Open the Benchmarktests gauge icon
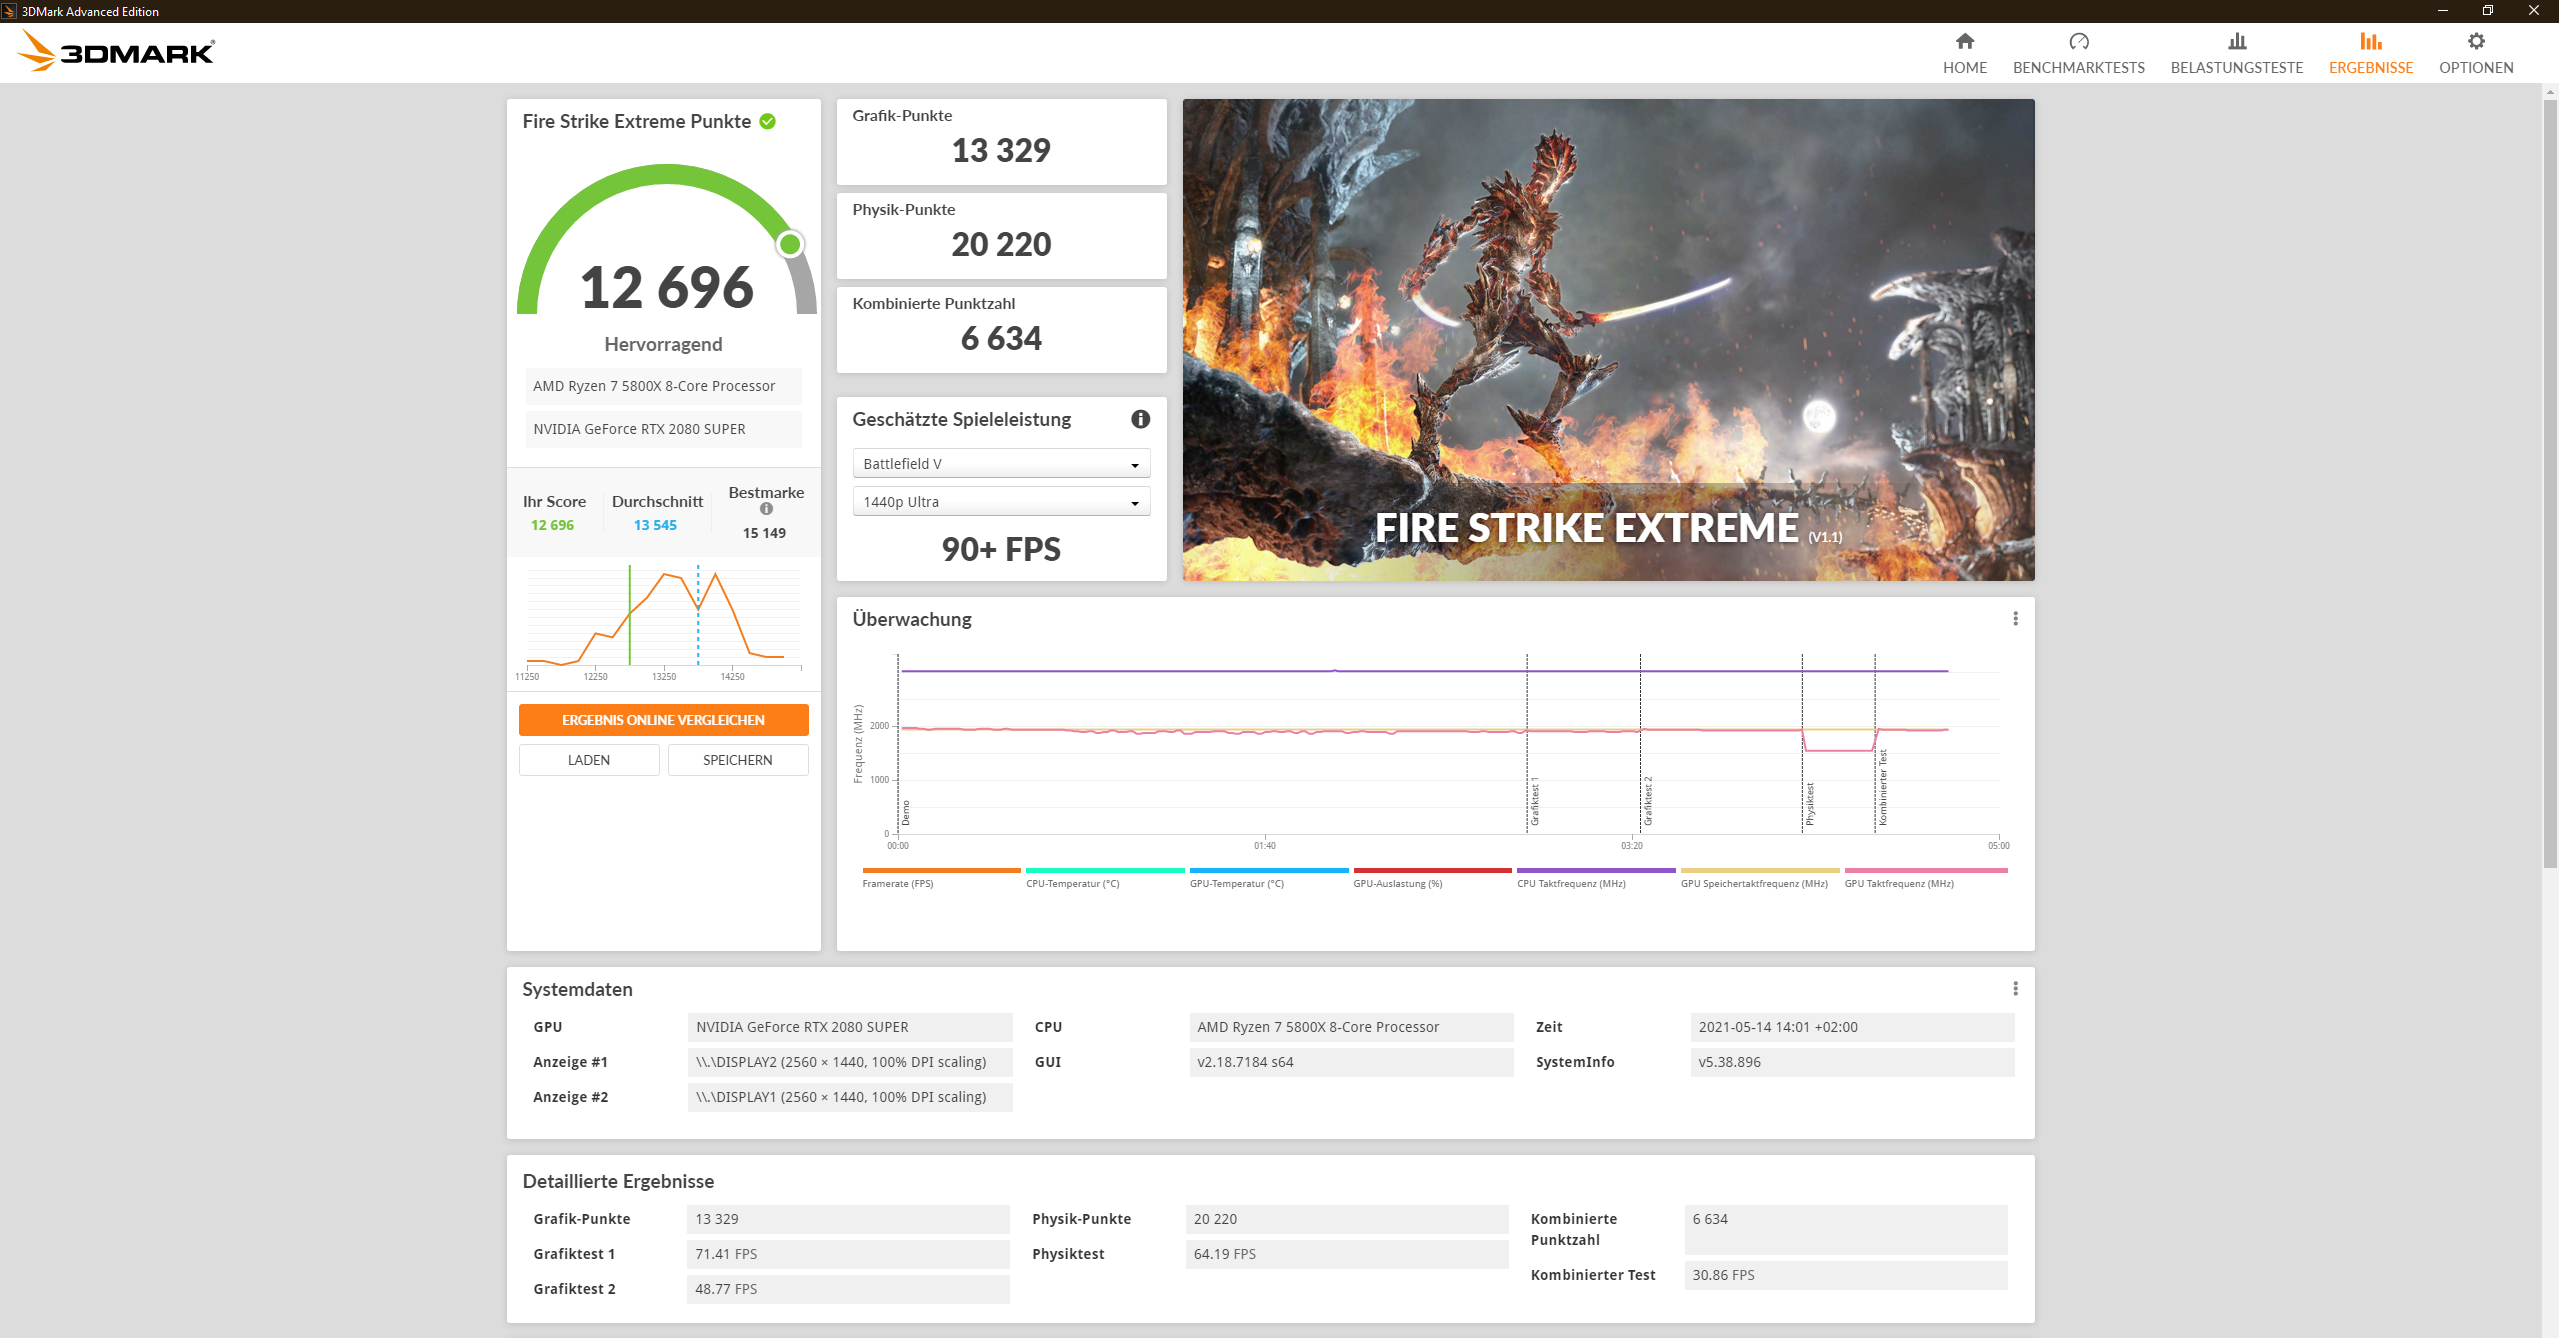This screenshot has width=2559, height=1338. point(2078,41)
